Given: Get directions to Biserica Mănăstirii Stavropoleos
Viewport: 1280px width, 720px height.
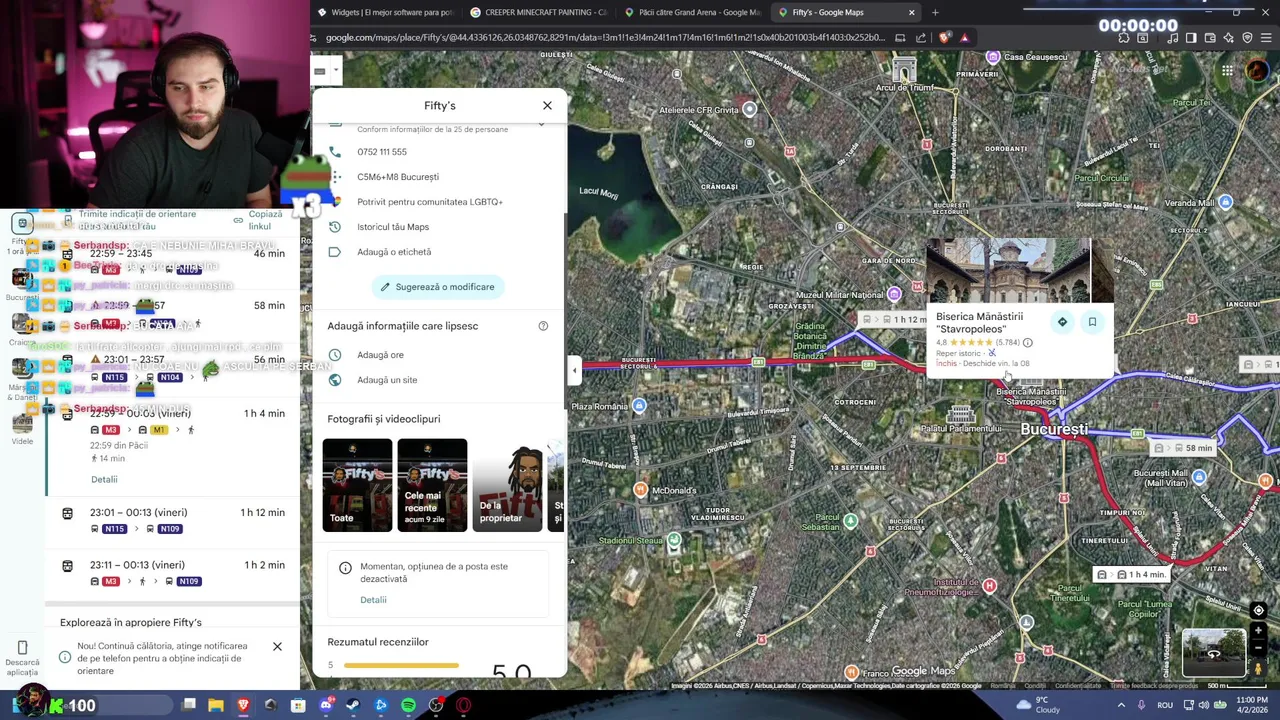Looking at the screenshot, I should [x=1062, y=322].
